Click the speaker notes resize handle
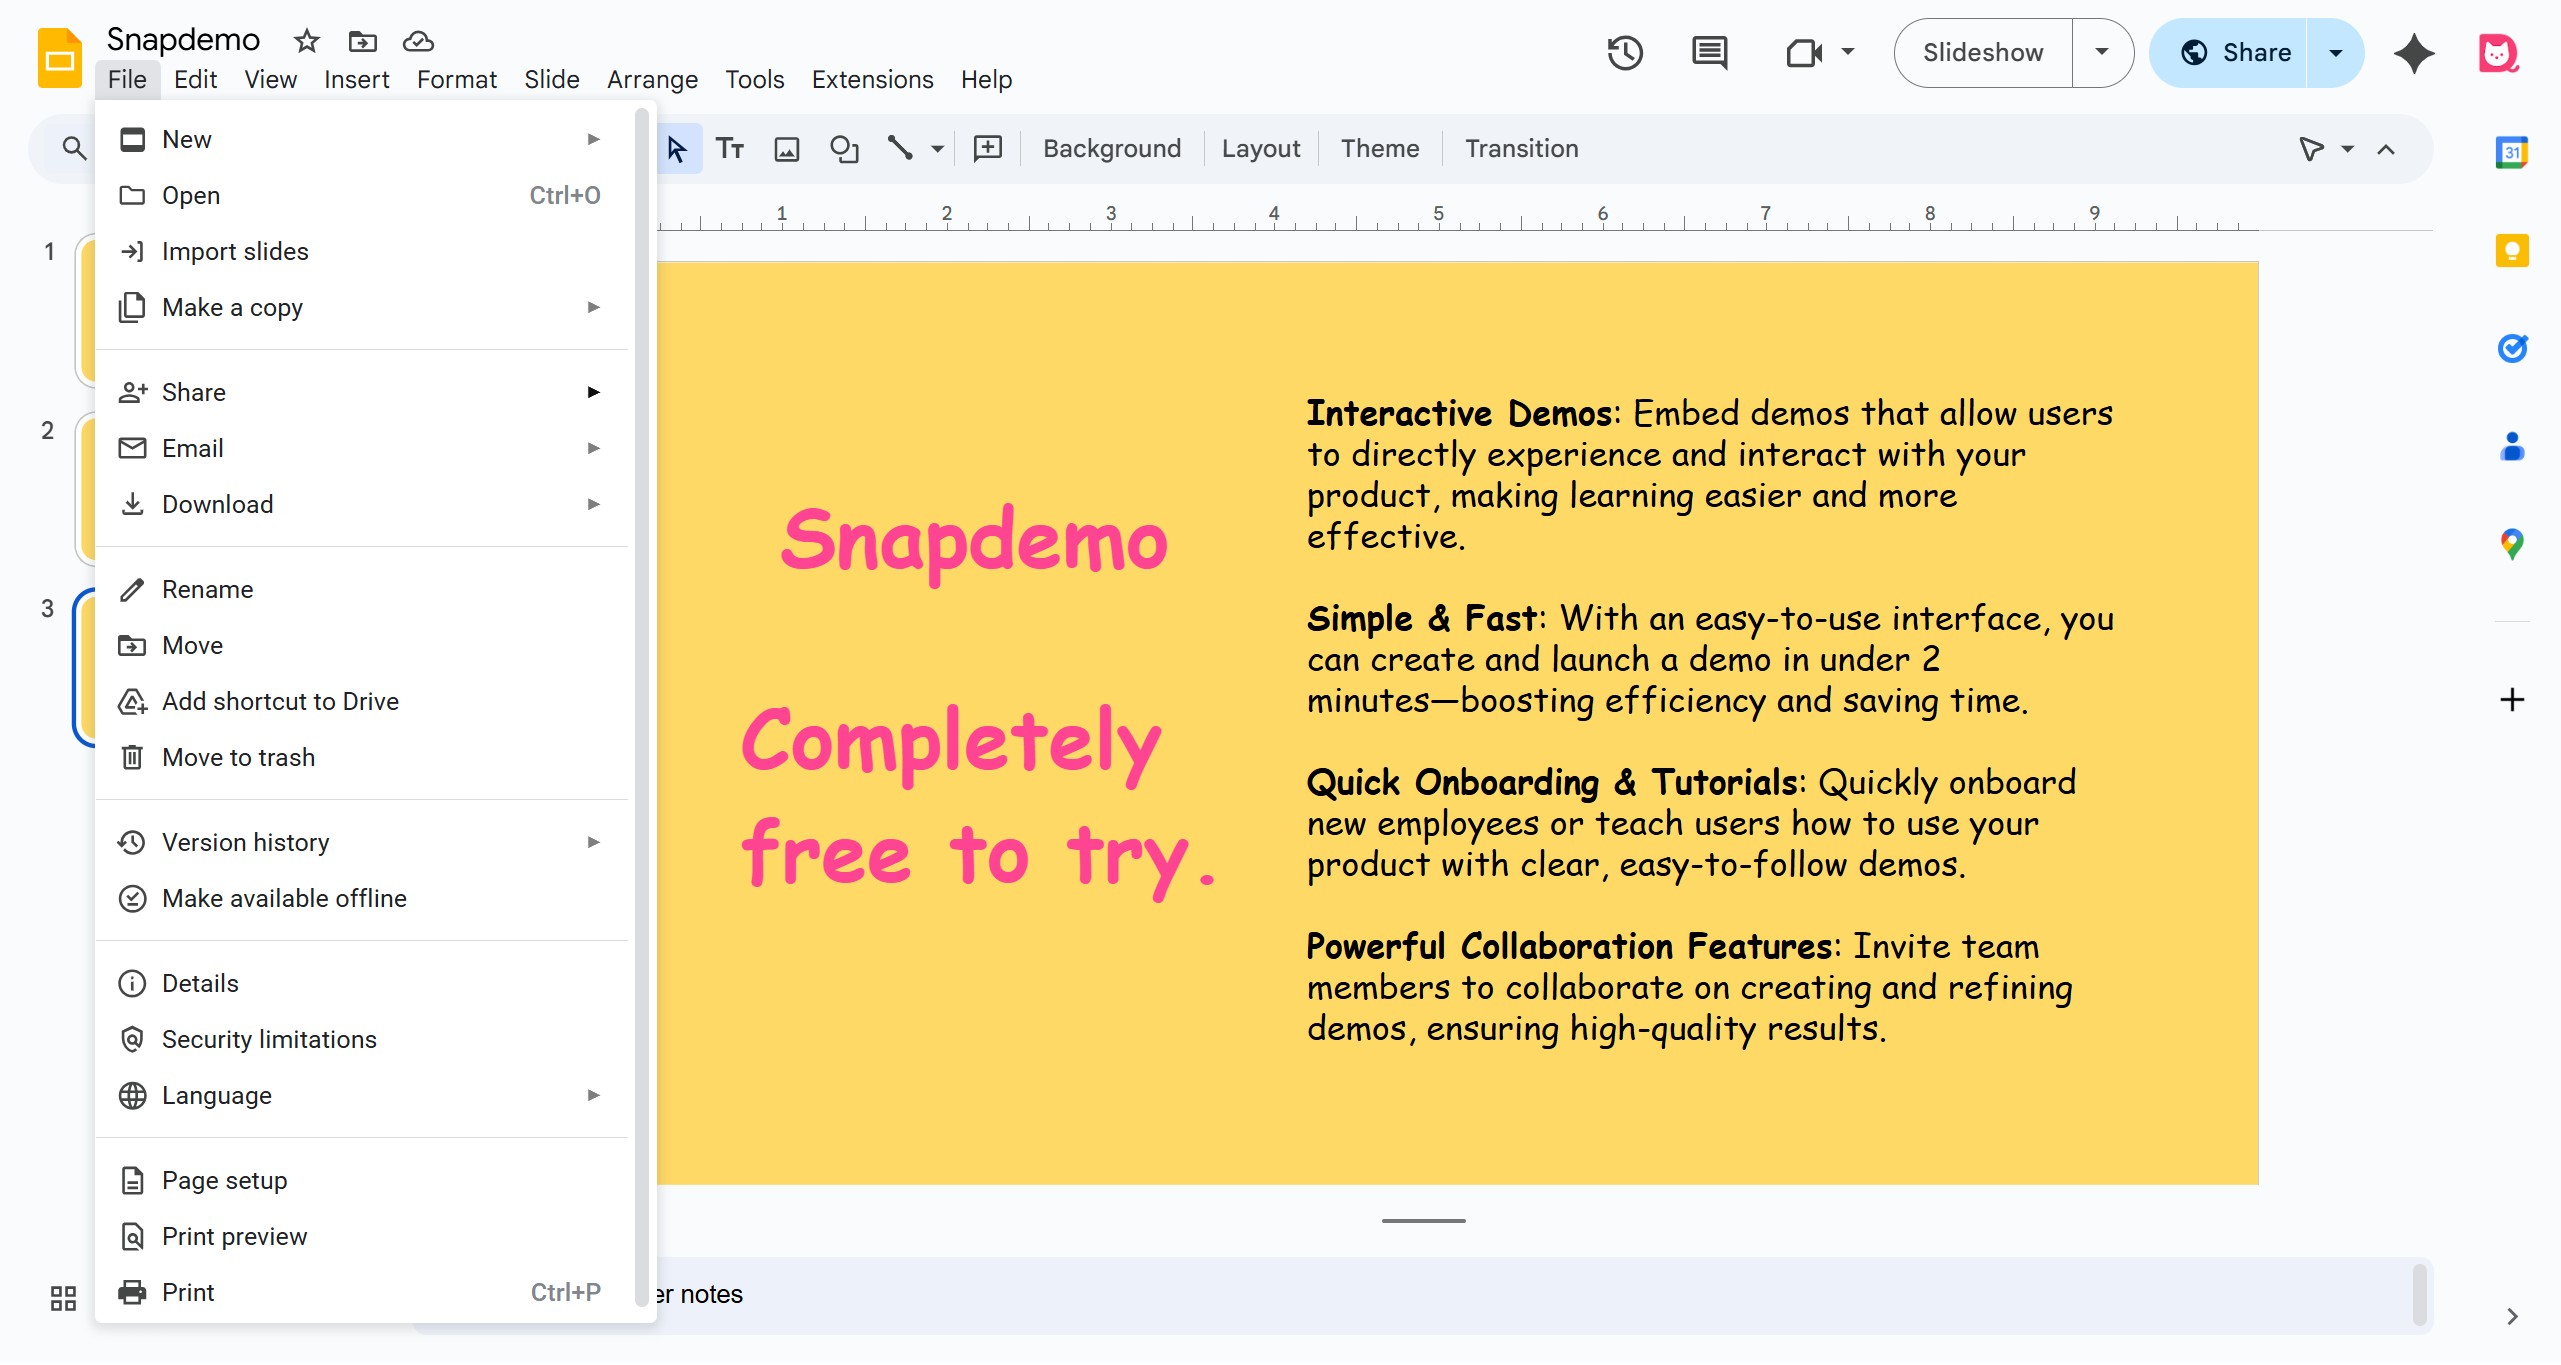The height and width of the screenshot is (1365, 2561). tap(1423, 1220)
